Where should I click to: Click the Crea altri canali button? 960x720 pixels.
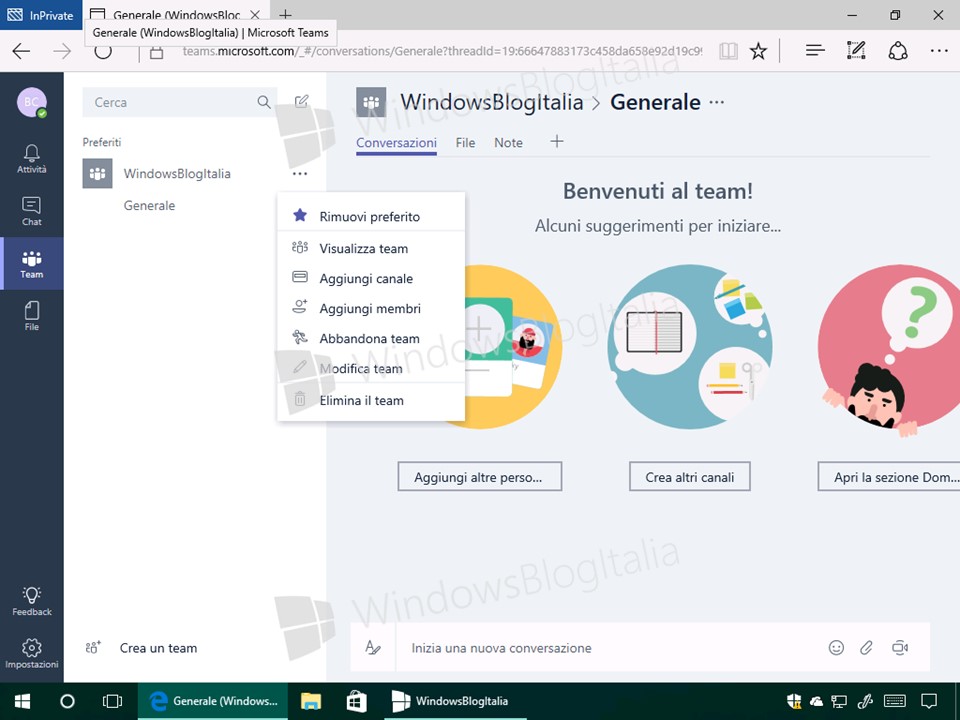click(x=689, y=476)
